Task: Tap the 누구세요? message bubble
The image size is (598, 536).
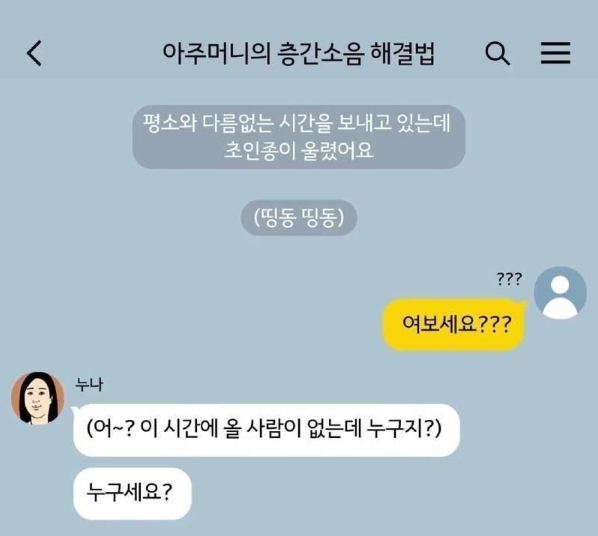Action: point(132,493)
